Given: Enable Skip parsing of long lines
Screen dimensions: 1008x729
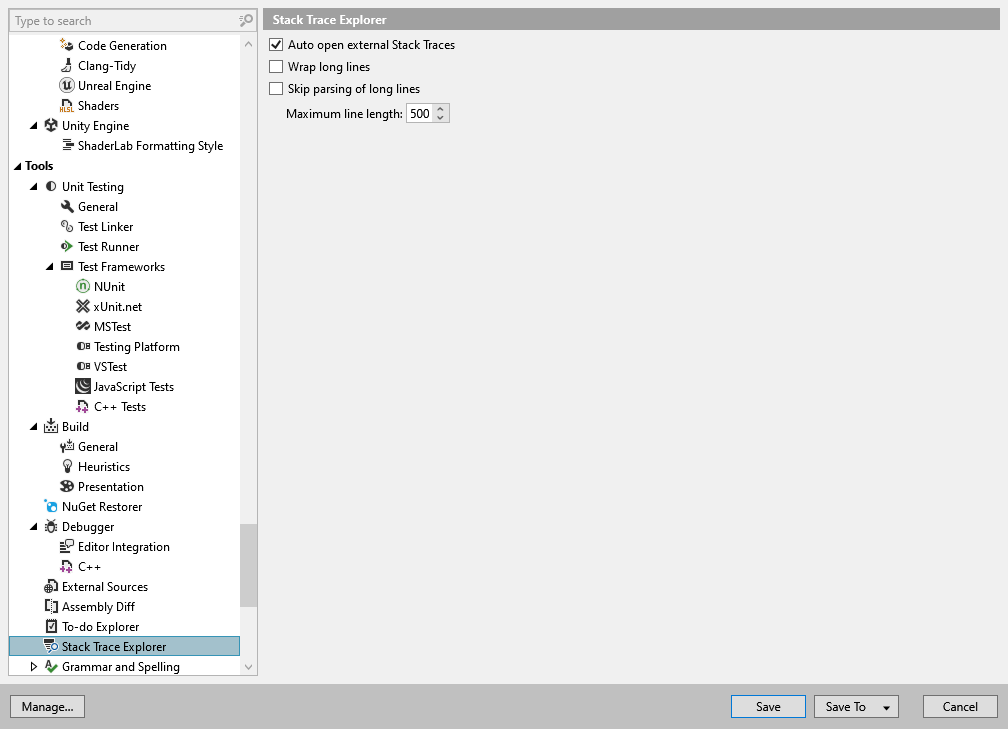Looking at the screenshot, I should coord(275,88).
